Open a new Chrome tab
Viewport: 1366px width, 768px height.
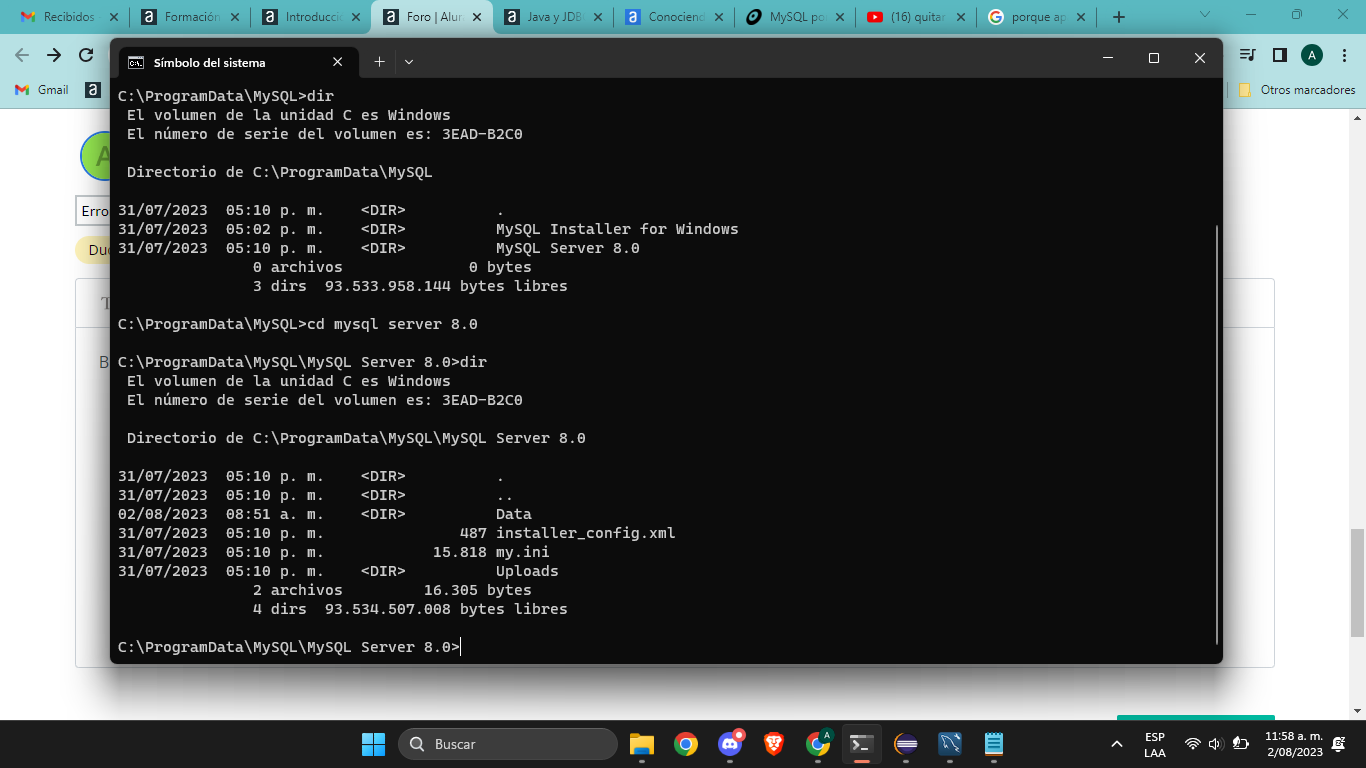pyautogui.click(x=1119, y=17)
